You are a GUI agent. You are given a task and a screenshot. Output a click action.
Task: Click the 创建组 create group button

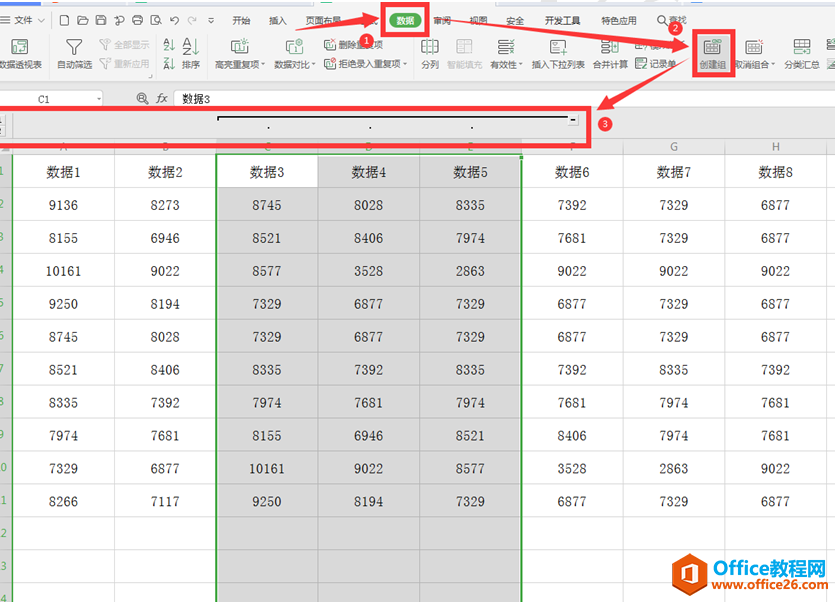coord(713,53)
